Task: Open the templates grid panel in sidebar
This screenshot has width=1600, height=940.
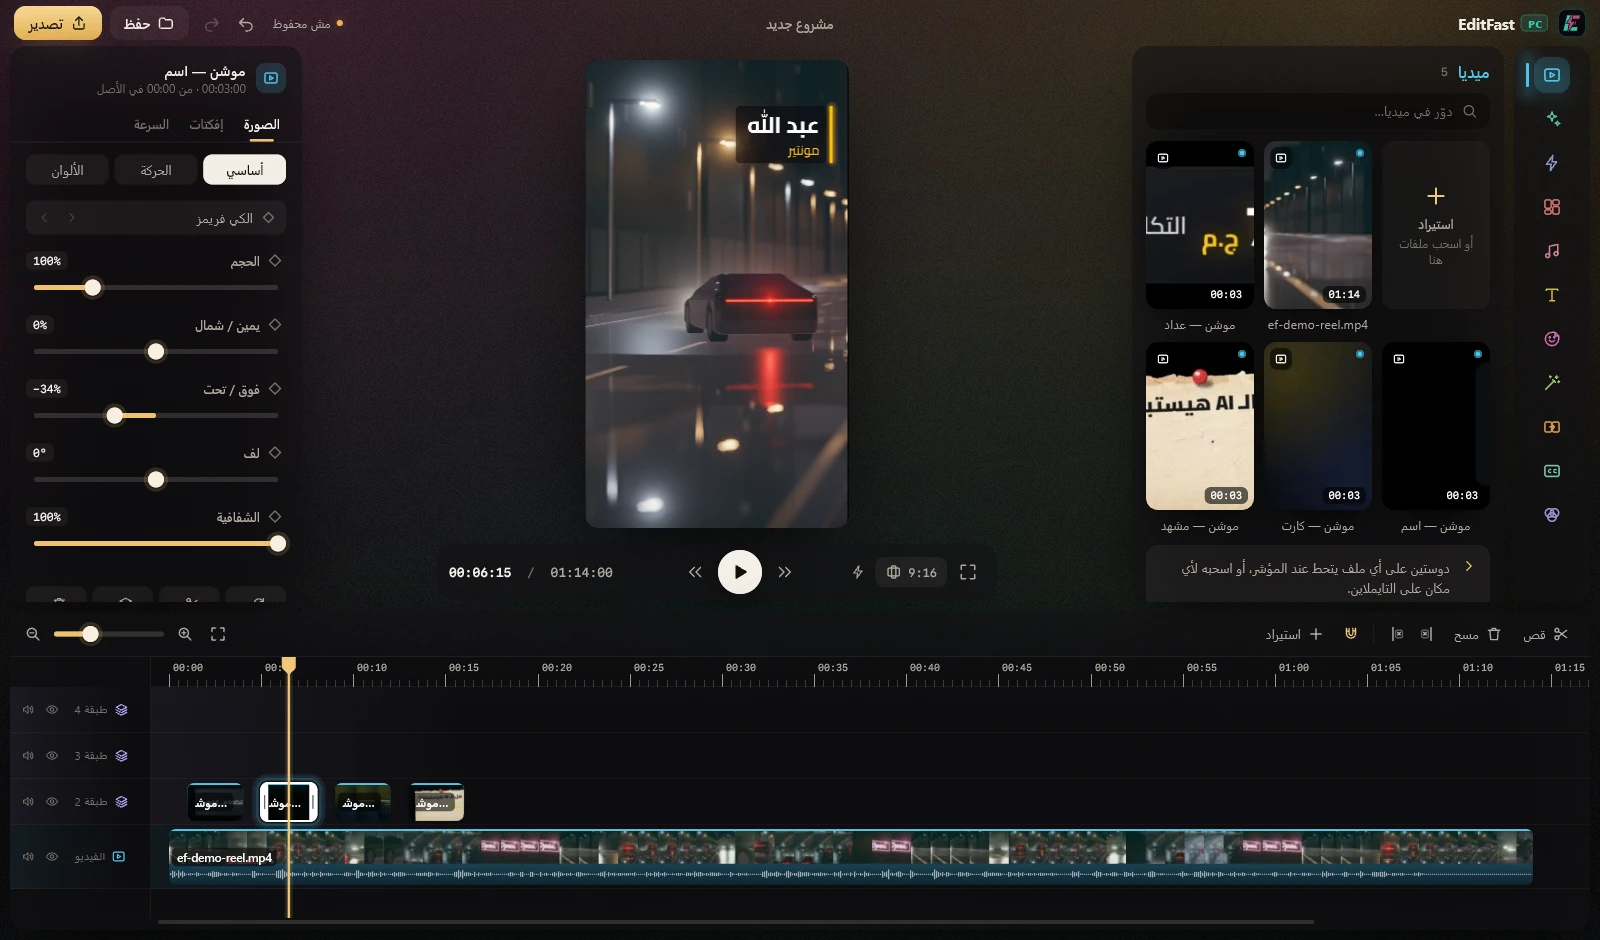Action: tap(1551, 207)
